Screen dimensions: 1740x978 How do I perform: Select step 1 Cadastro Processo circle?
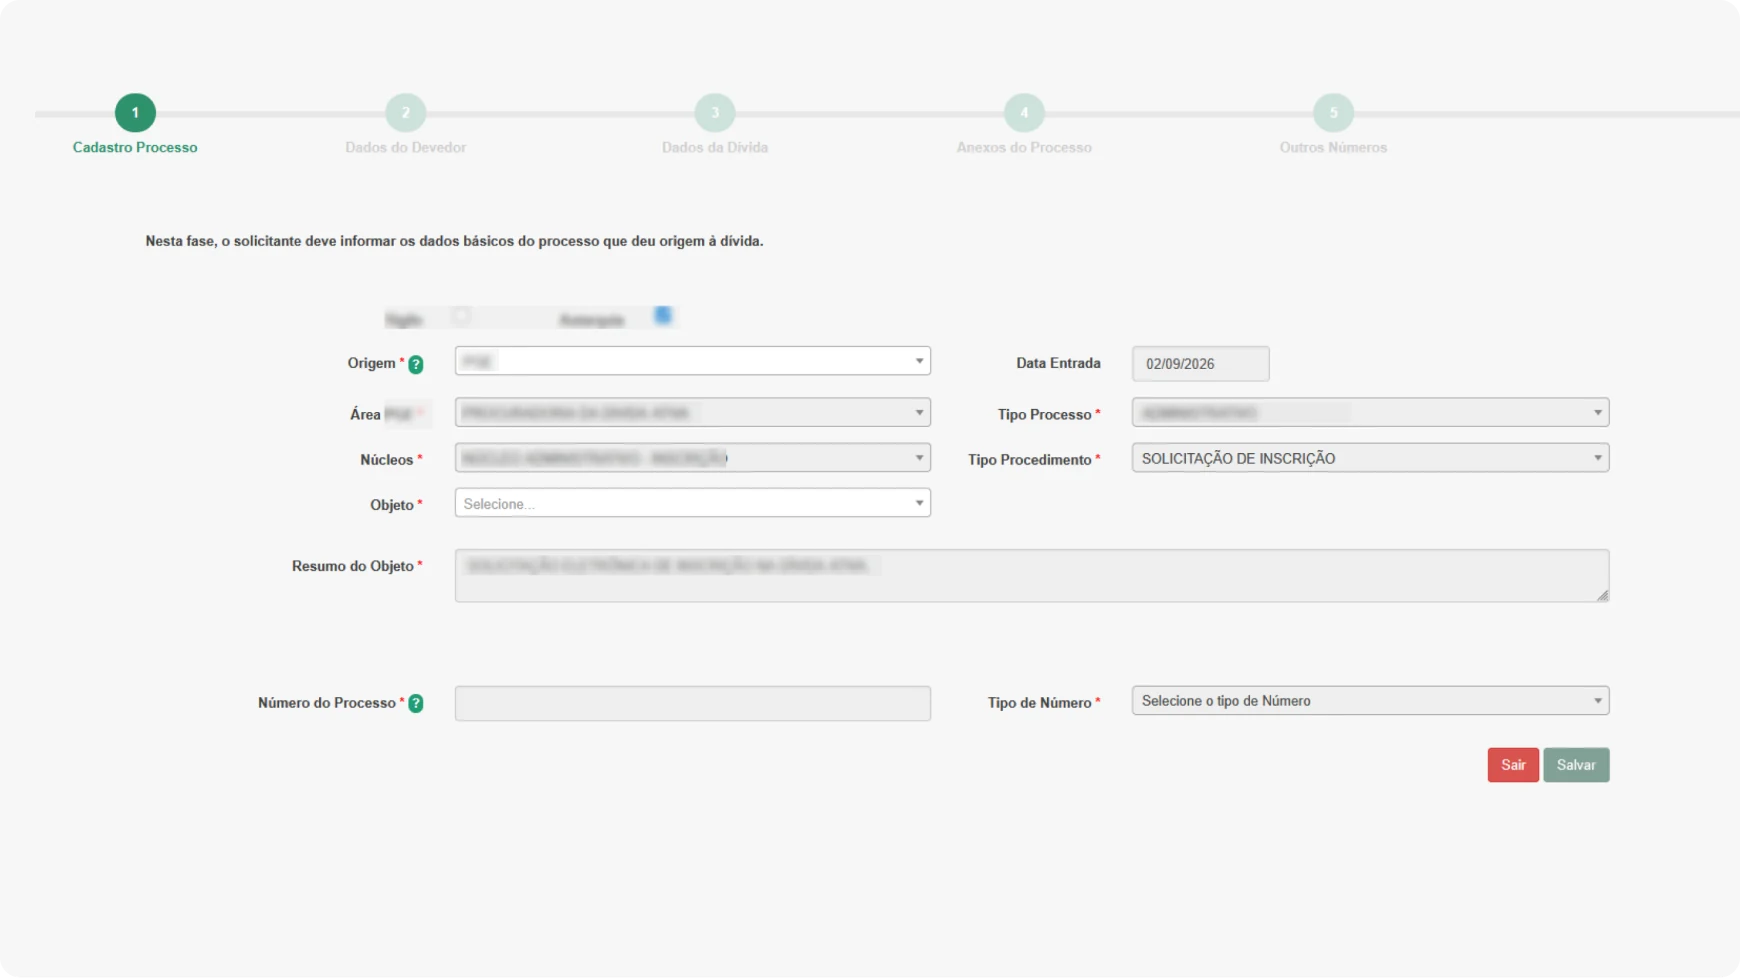coord(135,113)
